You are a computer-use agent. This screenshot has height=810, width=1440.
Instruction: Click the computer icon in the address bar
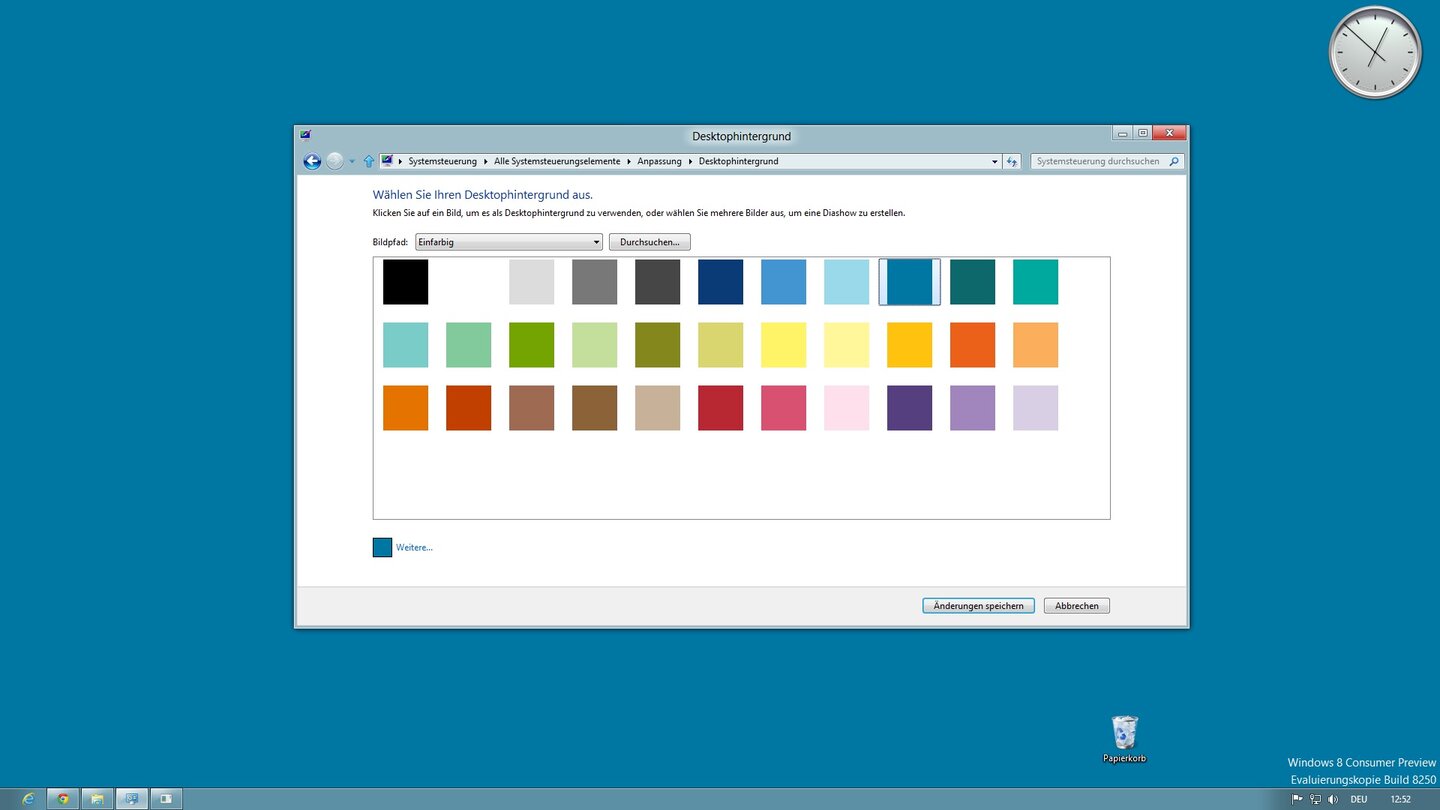click(x=387, y=160)
